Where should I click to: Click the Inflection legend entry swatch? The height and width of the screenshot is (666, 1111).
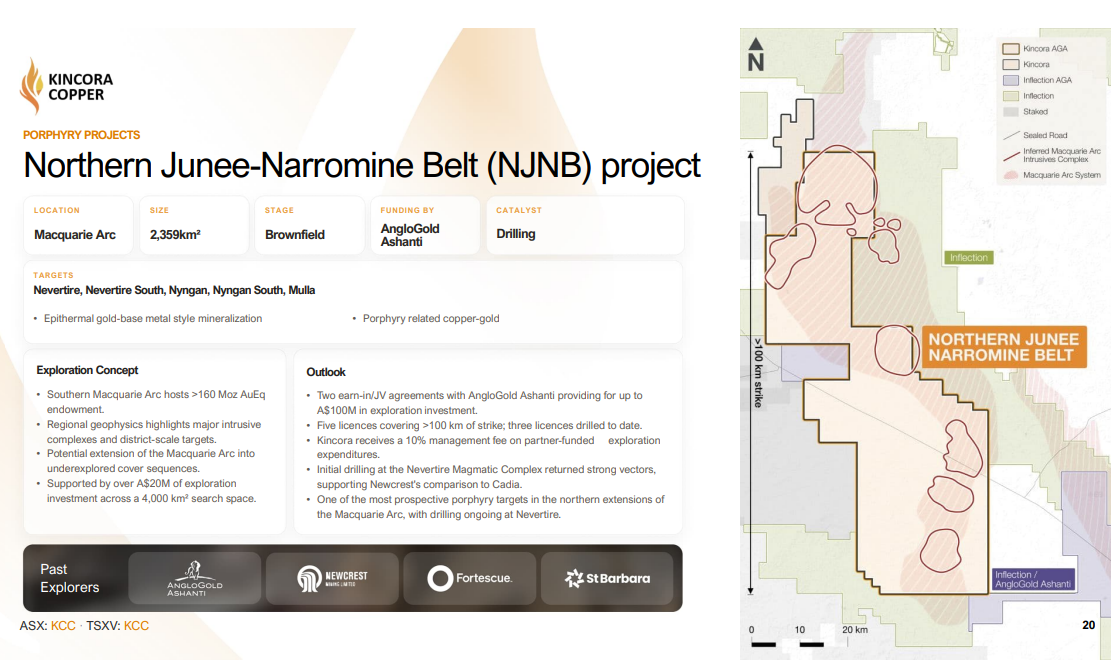pos(1010,96)
